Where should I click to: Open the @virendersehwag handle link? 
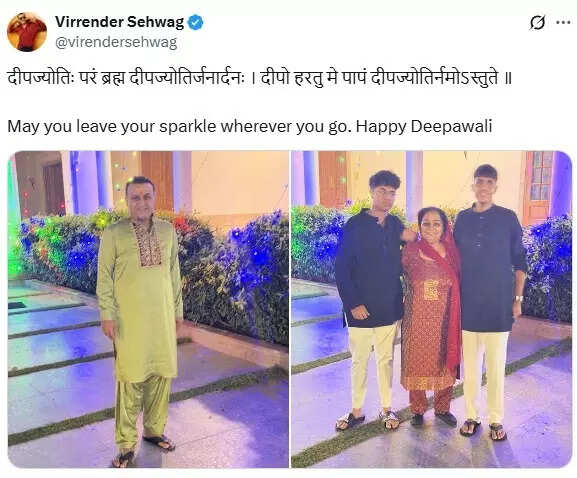pyautogui.click(x=116, y=42)
